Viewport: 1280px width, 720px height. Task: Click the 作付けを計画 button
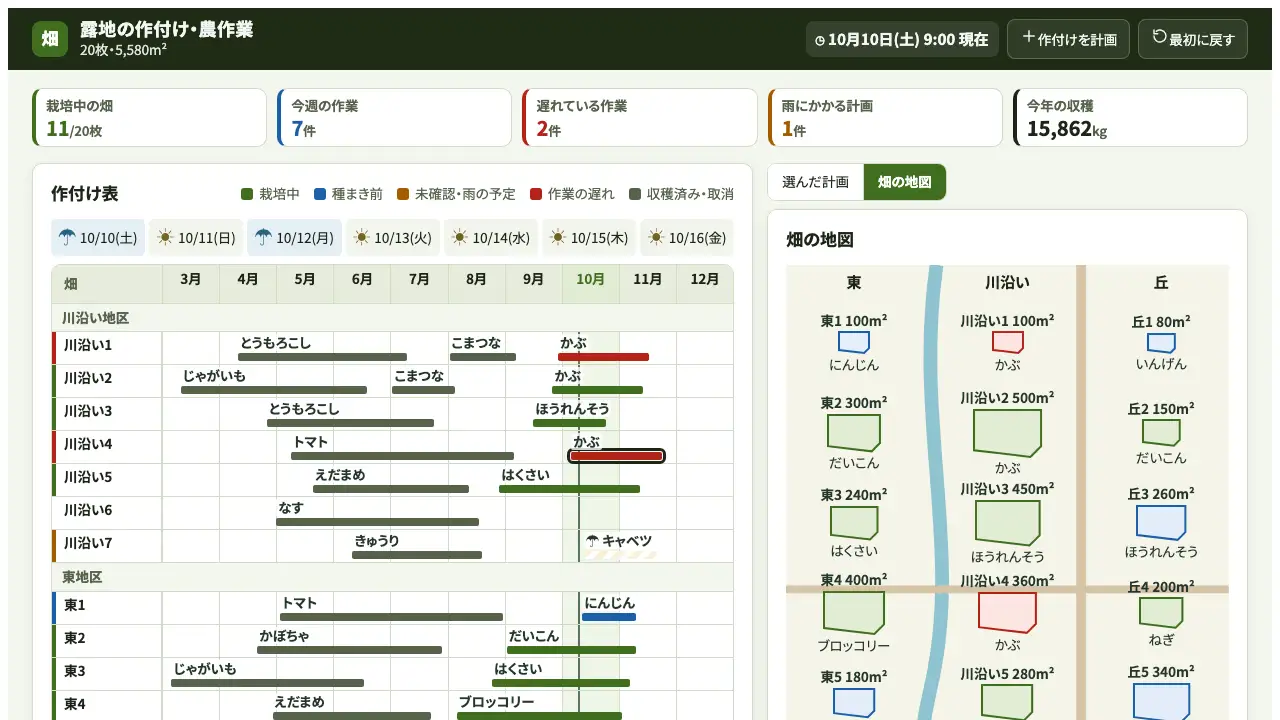[x=1068, y=39]
